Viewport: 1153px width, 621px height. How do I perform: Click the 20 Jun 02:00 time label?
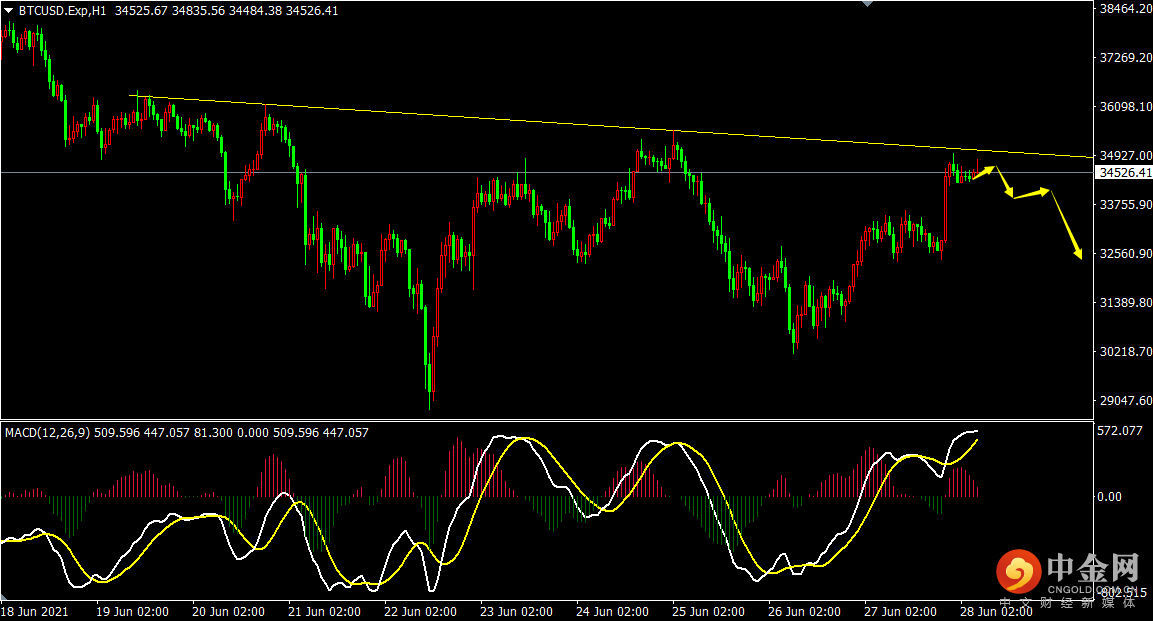click(228, 611)
